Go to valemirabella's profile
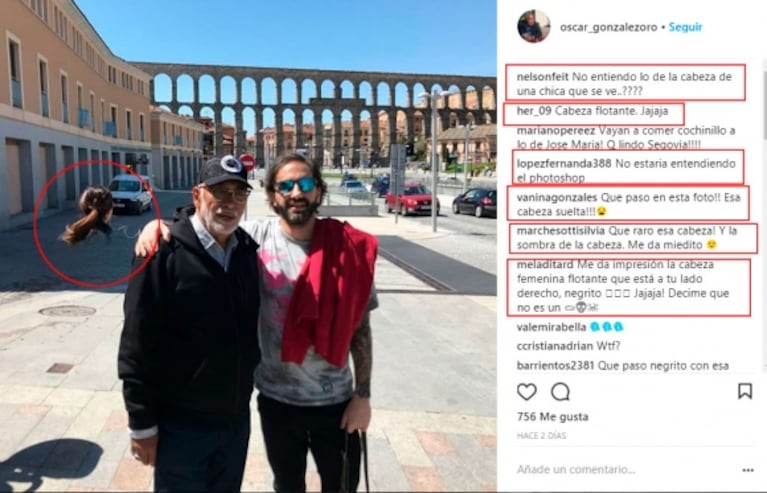 tap(551, 327)
